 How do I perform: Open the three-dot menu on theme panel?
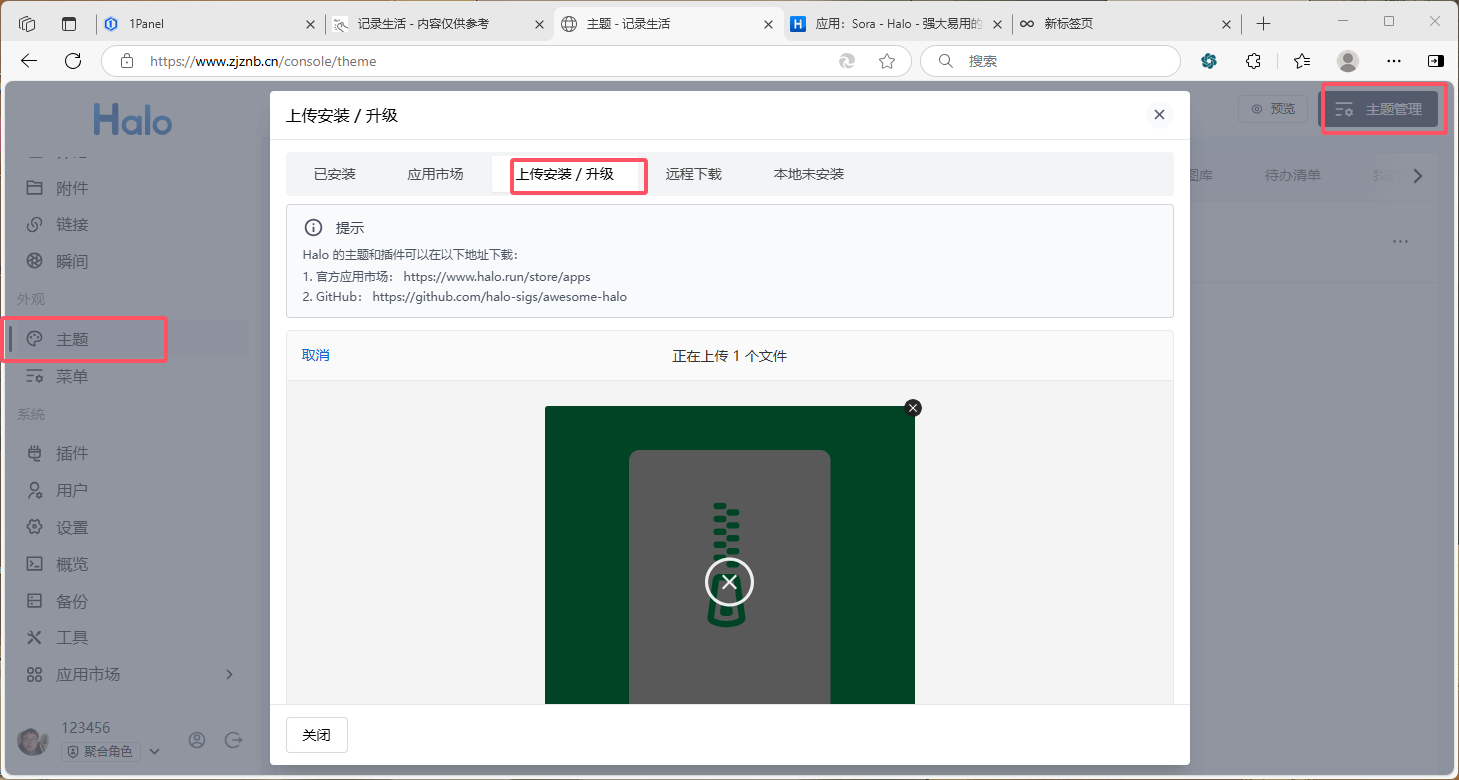(x=1400, y=242)
